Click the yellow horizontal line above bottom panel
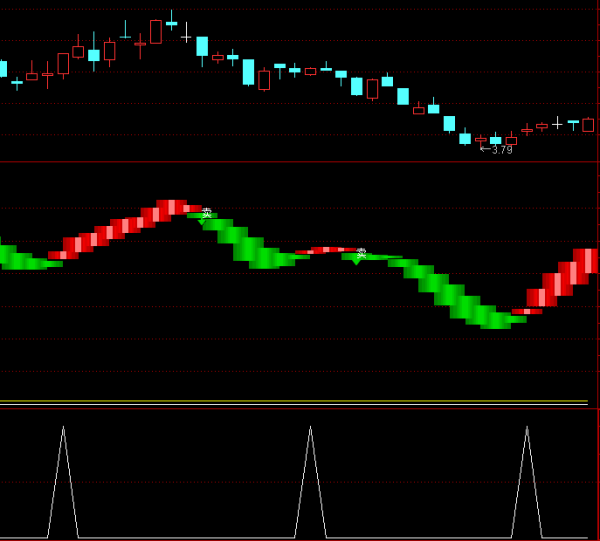 click(x=300, y=401)
